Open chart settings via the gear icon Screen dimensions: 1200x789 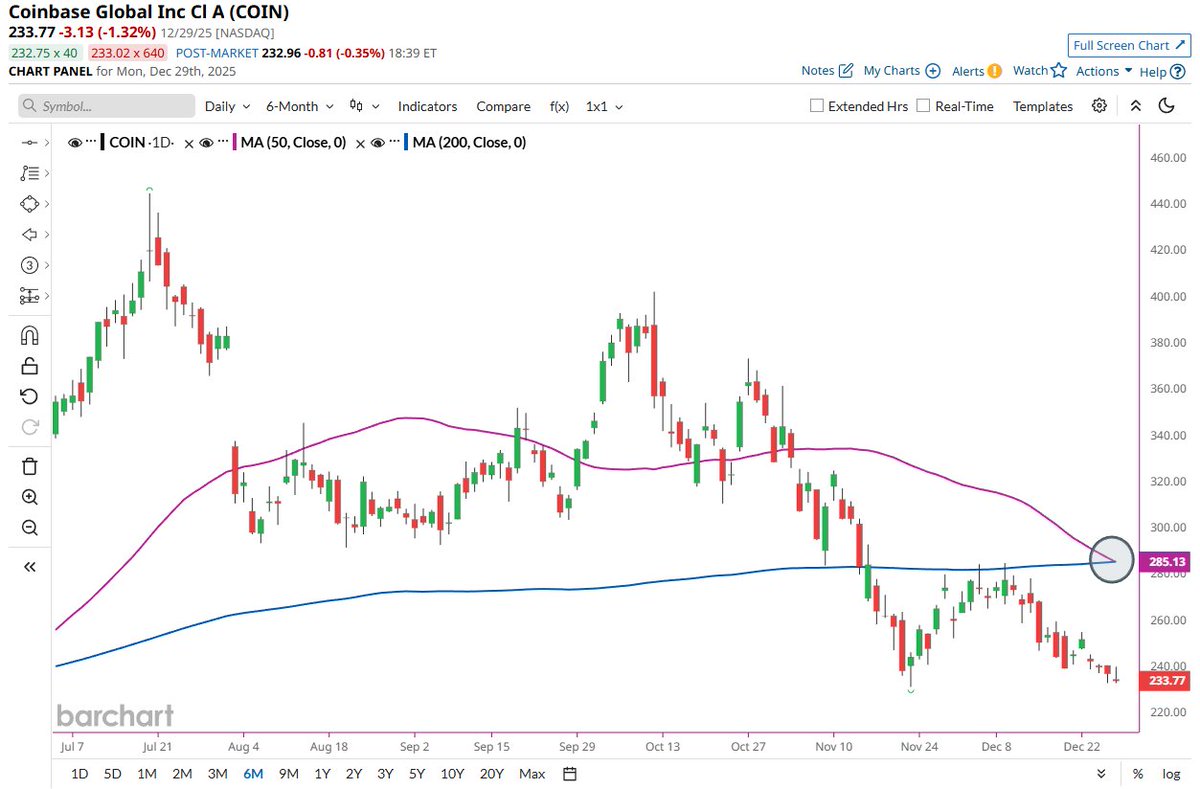pos(1099,106)
